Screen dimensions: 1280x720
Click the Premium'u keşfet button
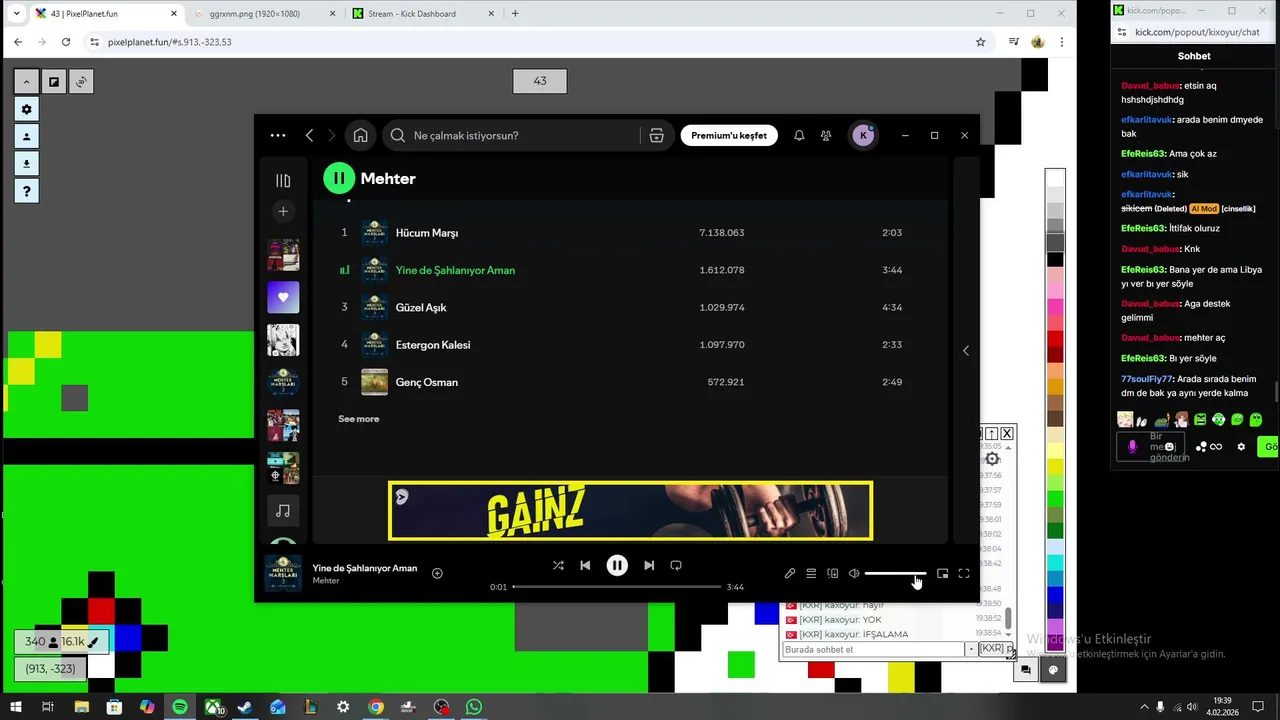729,135
